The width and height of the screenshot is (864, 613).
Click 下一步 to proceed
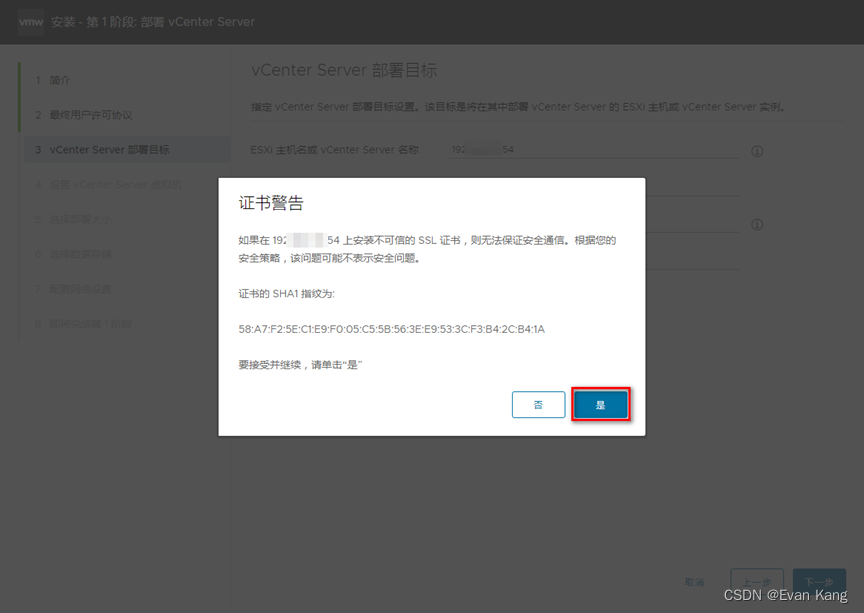click(x=819, y=582)
